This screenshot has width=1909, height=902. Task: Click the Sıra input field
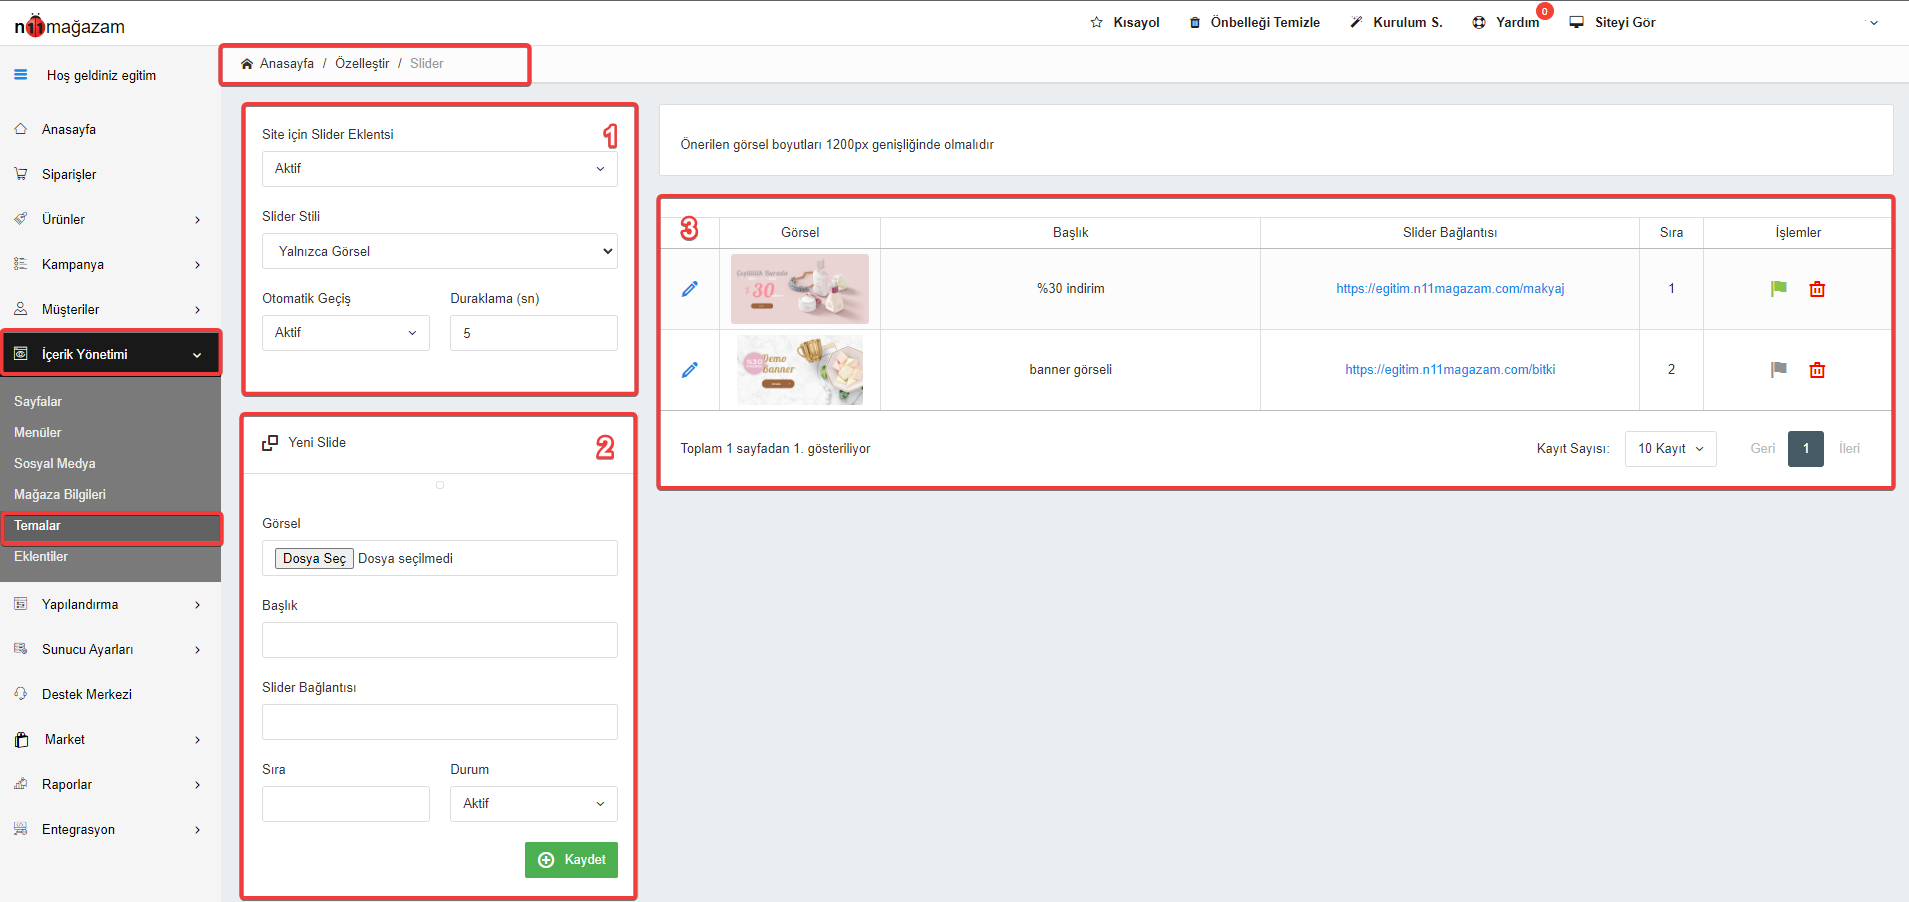pos(346,804)
